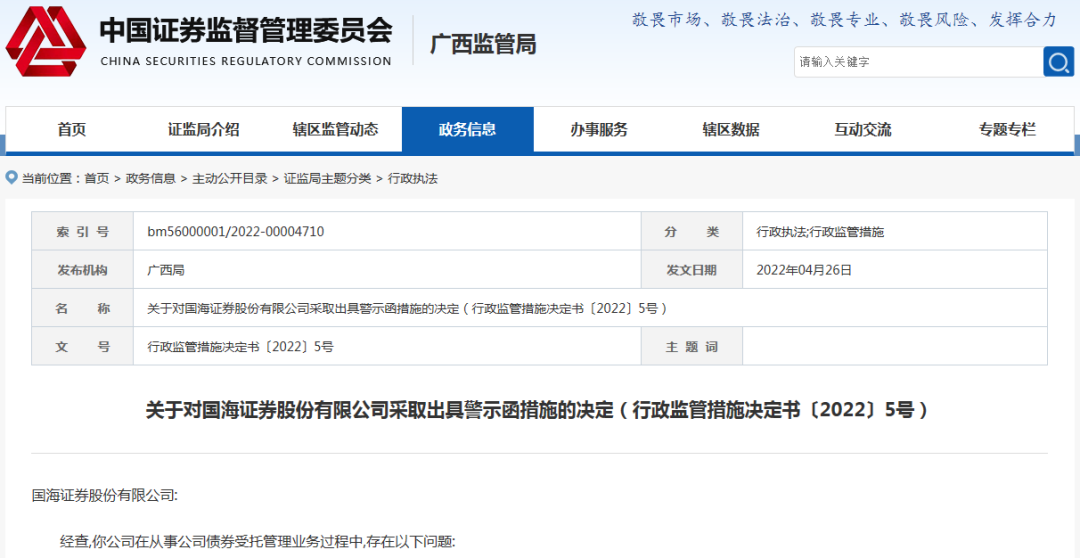Click the 广西局 issuing agency value
The width and height of the screenshot is (1080, 558).
tap(166, 271)
